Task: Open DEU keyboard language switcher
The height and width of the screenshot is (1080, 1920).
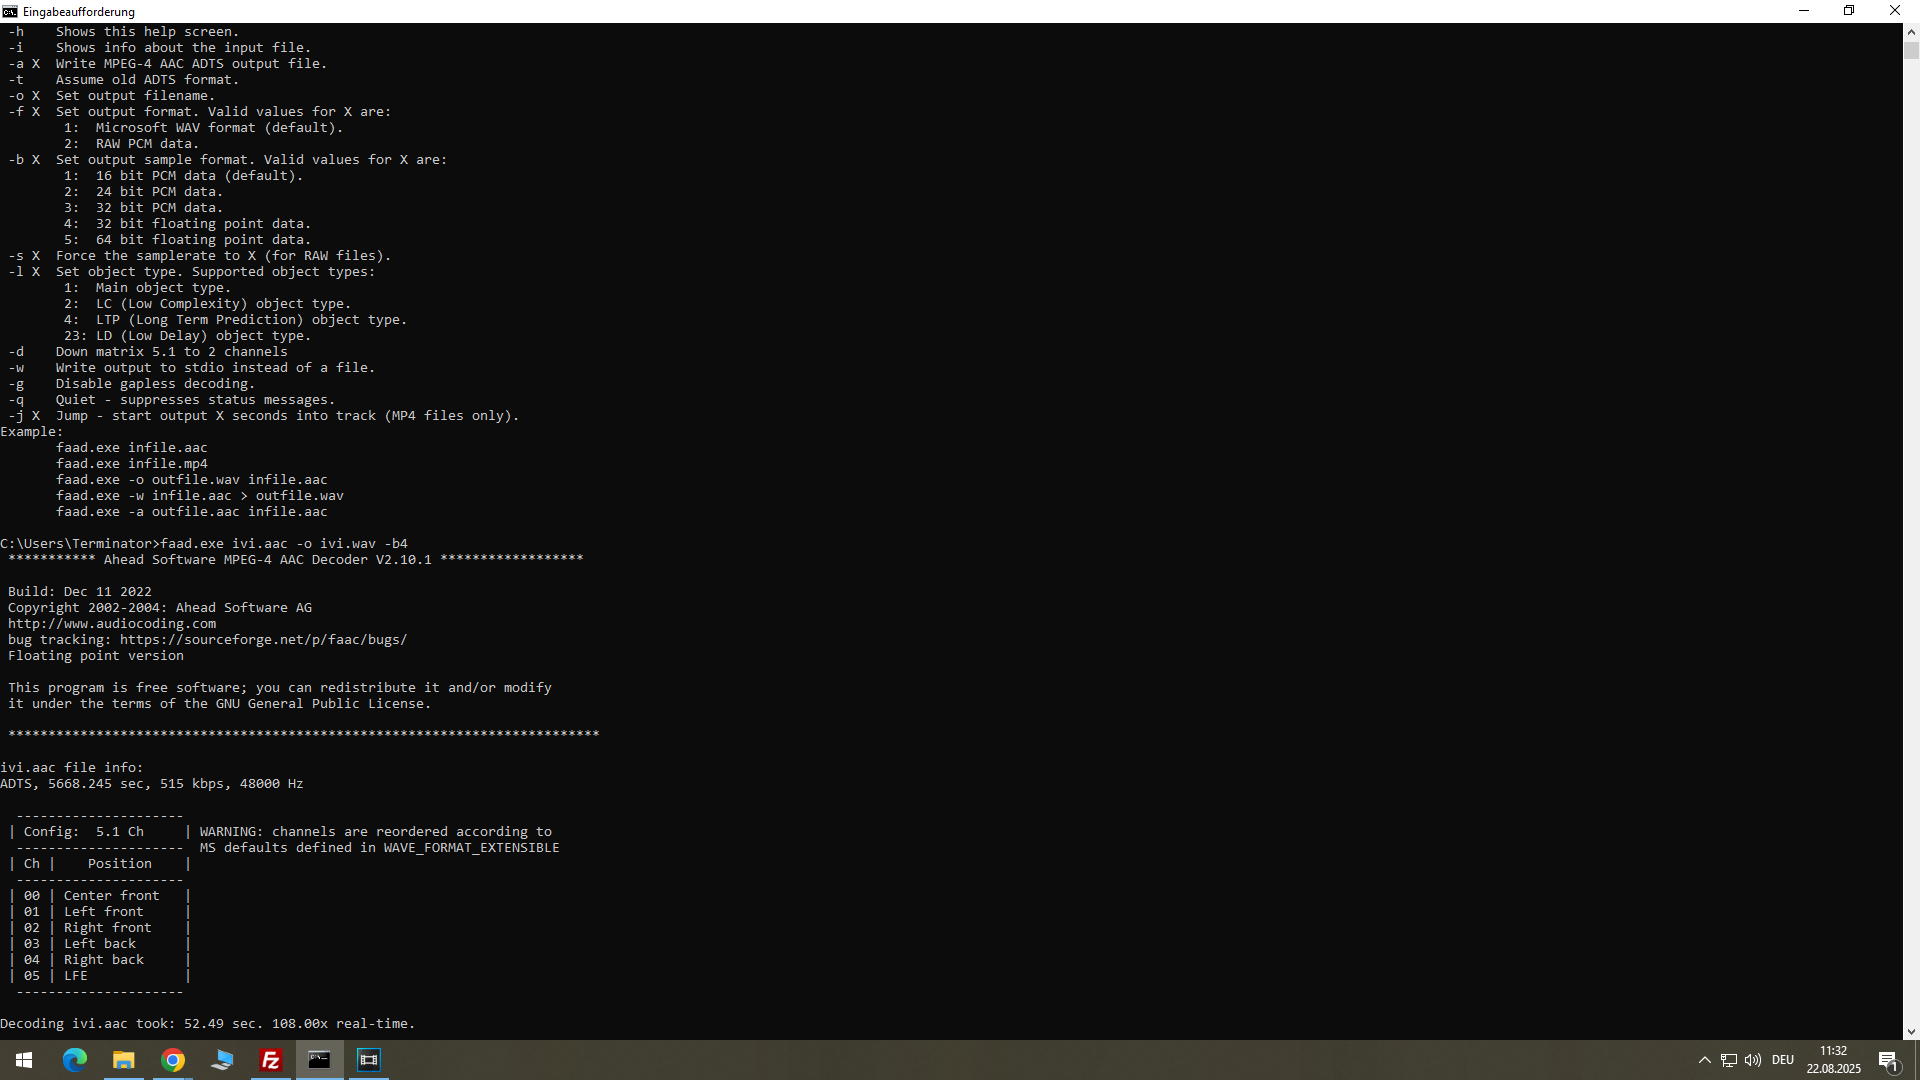Action: [x=1783, y=1060]
